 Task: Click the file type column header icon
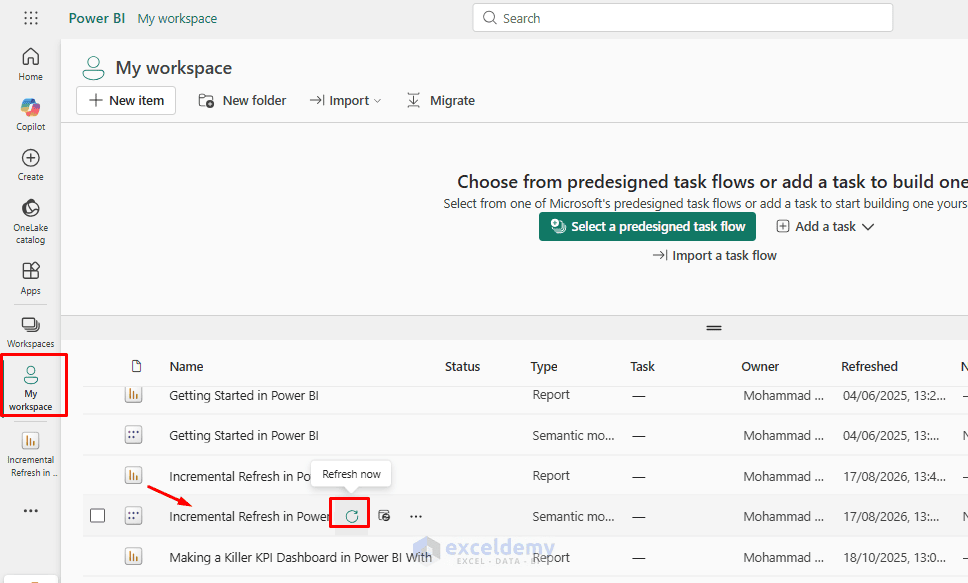coord(136,366)
